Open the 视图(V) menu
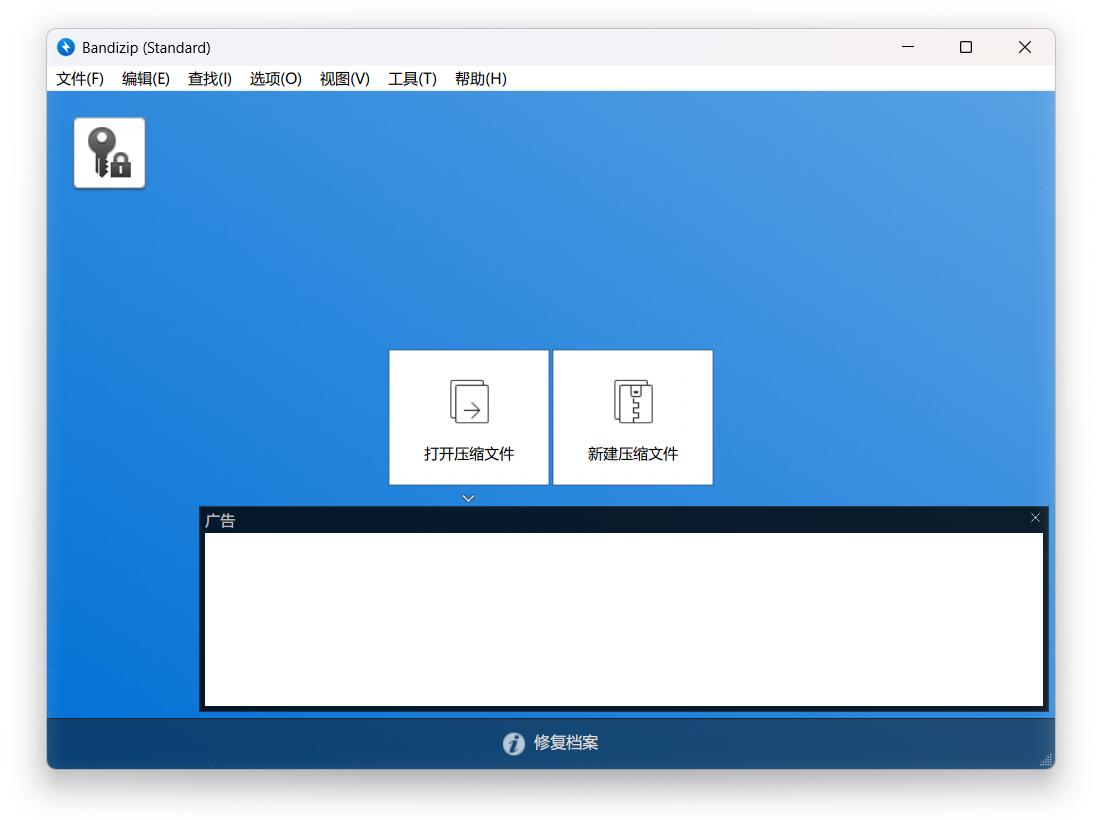The height and width of the screenshot is (820, 1105). (344, 79)
